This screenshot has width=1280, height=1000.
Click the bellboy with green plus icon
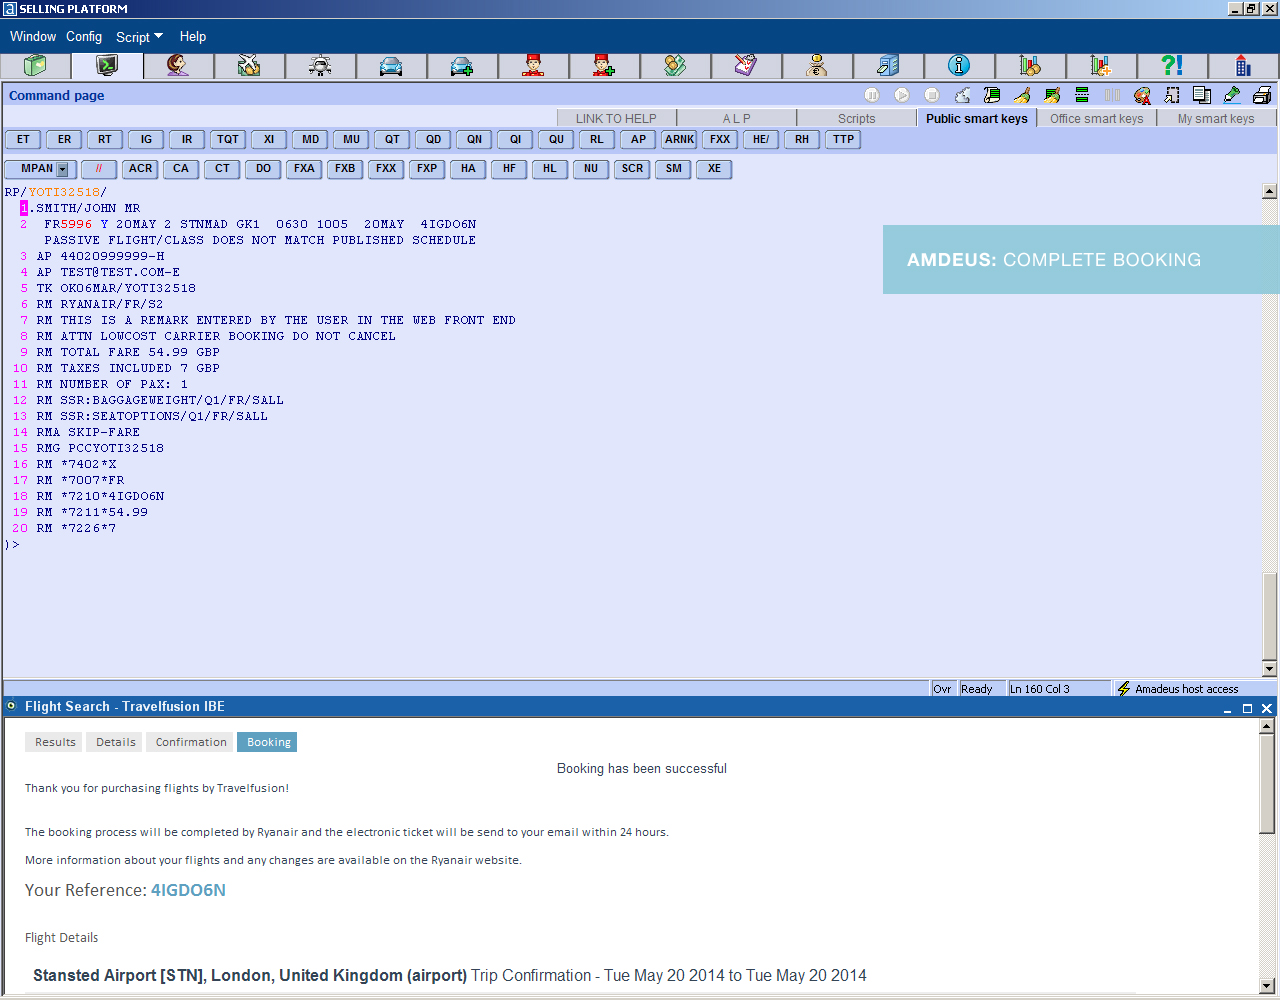604,66
